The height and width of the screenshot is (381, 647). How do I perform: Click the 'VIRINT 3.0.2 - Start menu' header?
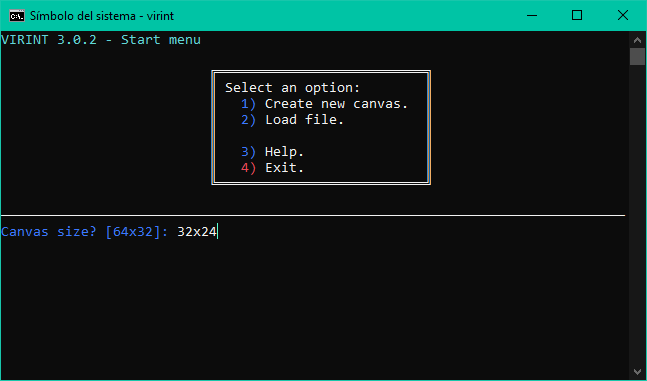pos(101,40)
